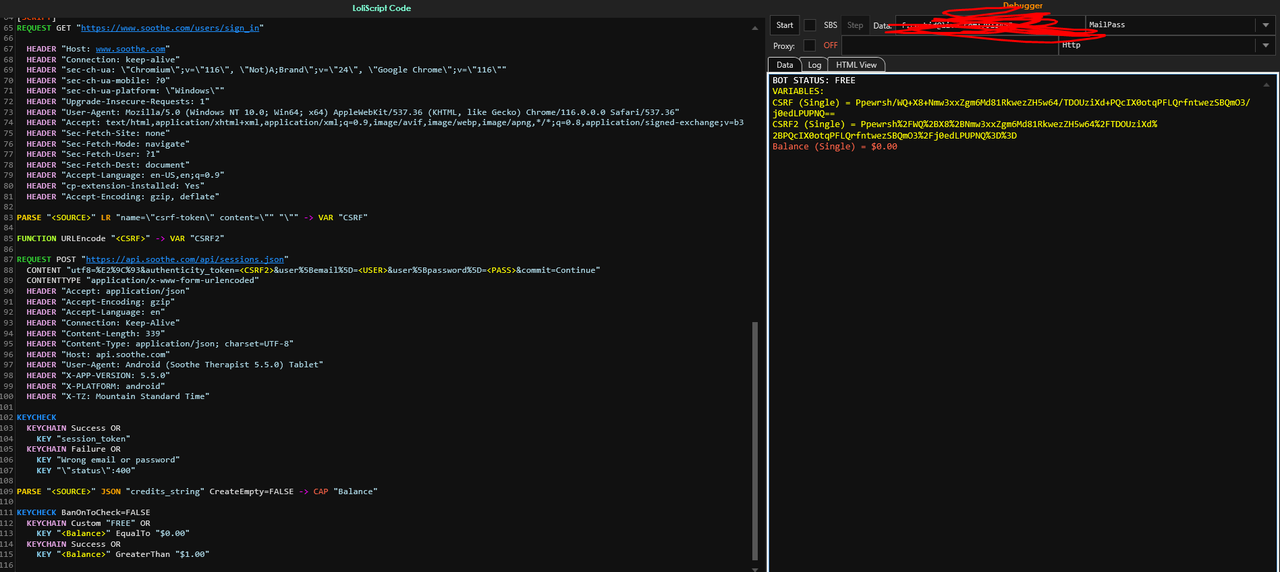Open the api.soothe.com sessions.json link
Screen dimensions: 1280x572
pos(186,258)
